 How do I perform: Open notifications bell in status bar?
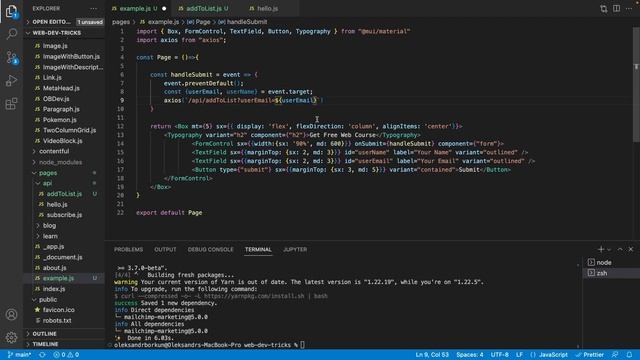[629, 355]
